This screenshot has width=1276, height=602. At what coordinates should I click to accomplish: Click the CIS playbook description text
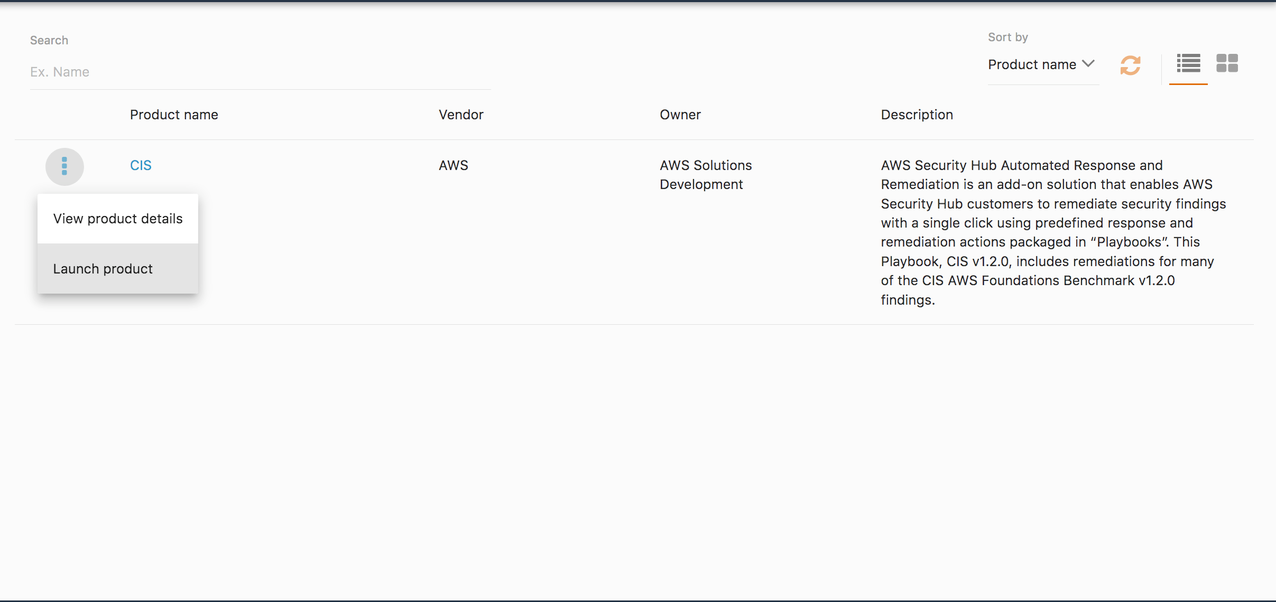pos(1053,233)
